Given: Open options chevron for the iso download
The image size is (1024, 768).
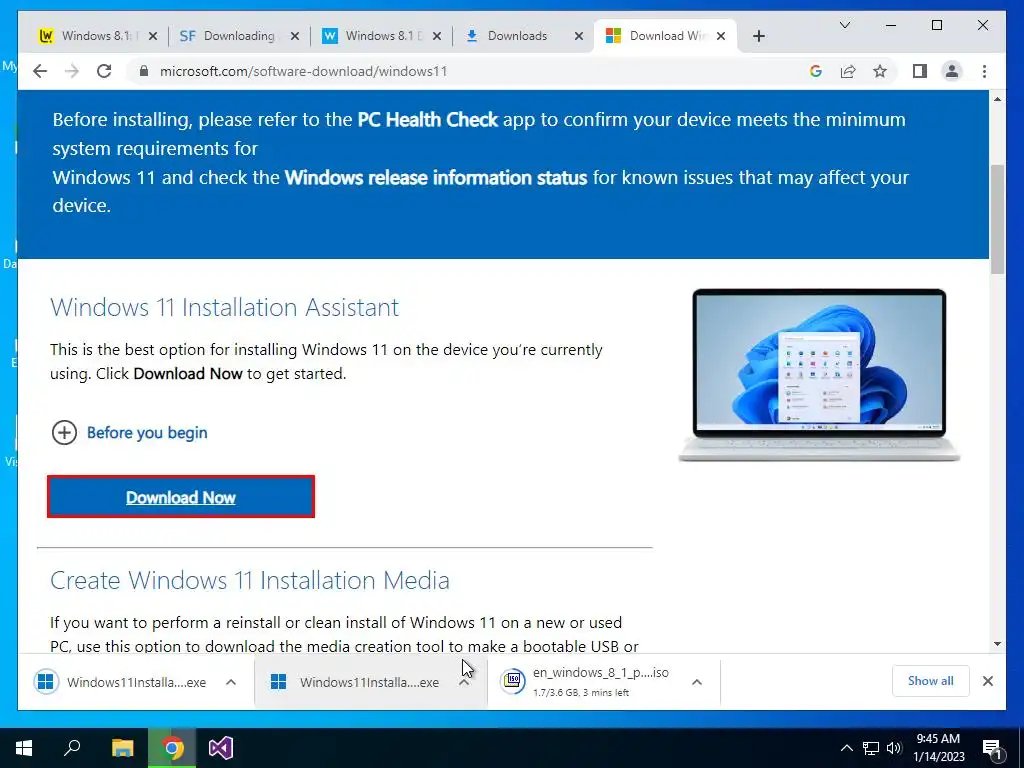Looking at the screenshot, I should (x=697, y=682).
